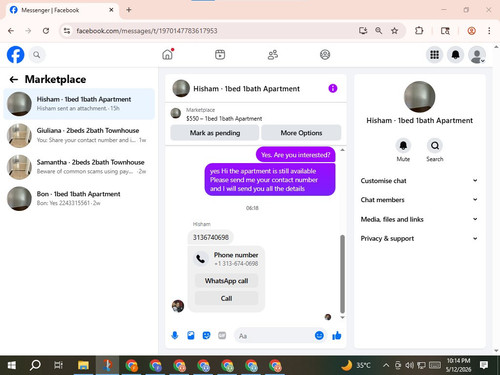
Task: Open the Groups icon in top navigation
Action: tap(325, 54)
